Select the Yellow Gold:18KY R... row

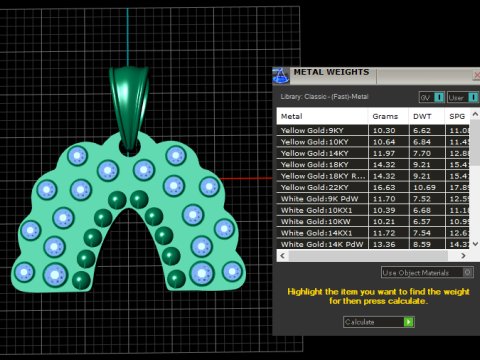[x=373, y=176]
